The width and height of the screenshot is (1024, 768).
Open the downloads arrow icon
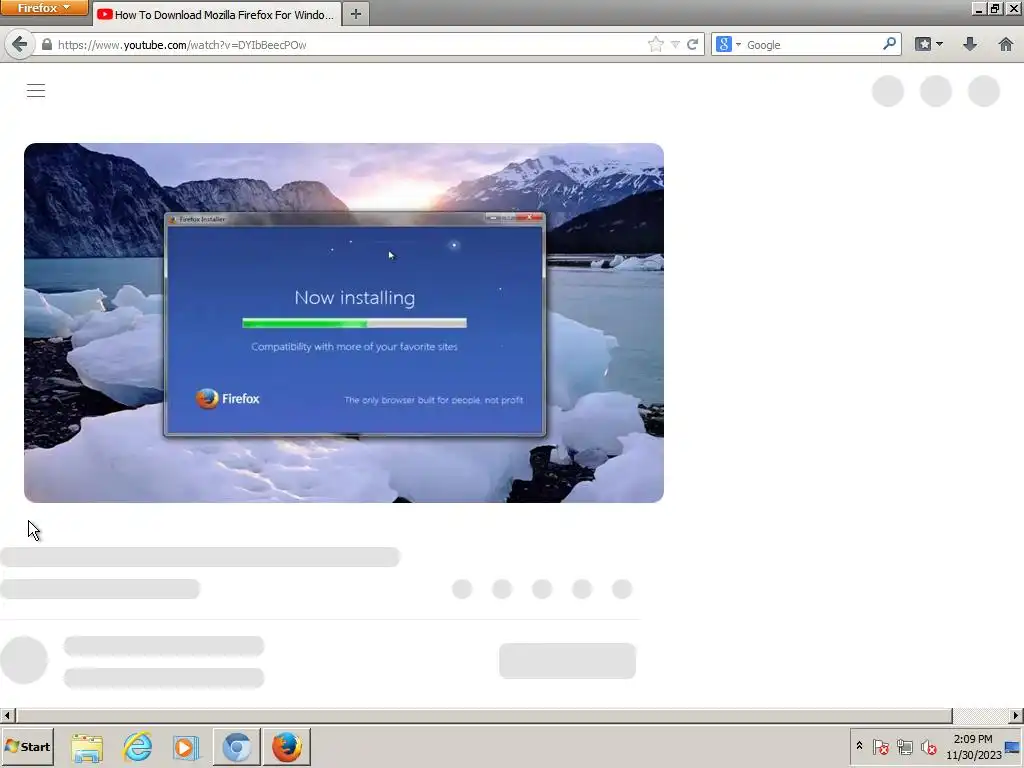(x=970, y=44)
